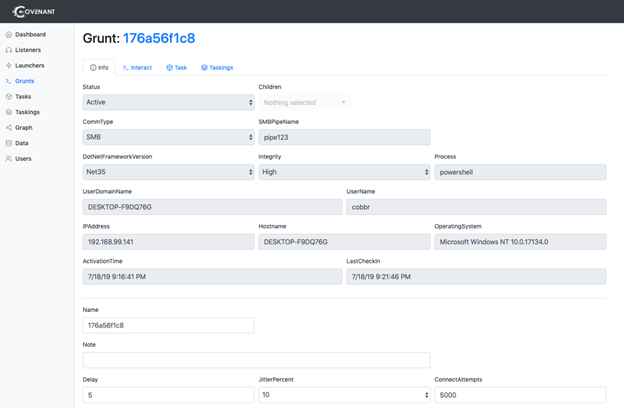
Task: Open the Launchers section
Action: 29,66
